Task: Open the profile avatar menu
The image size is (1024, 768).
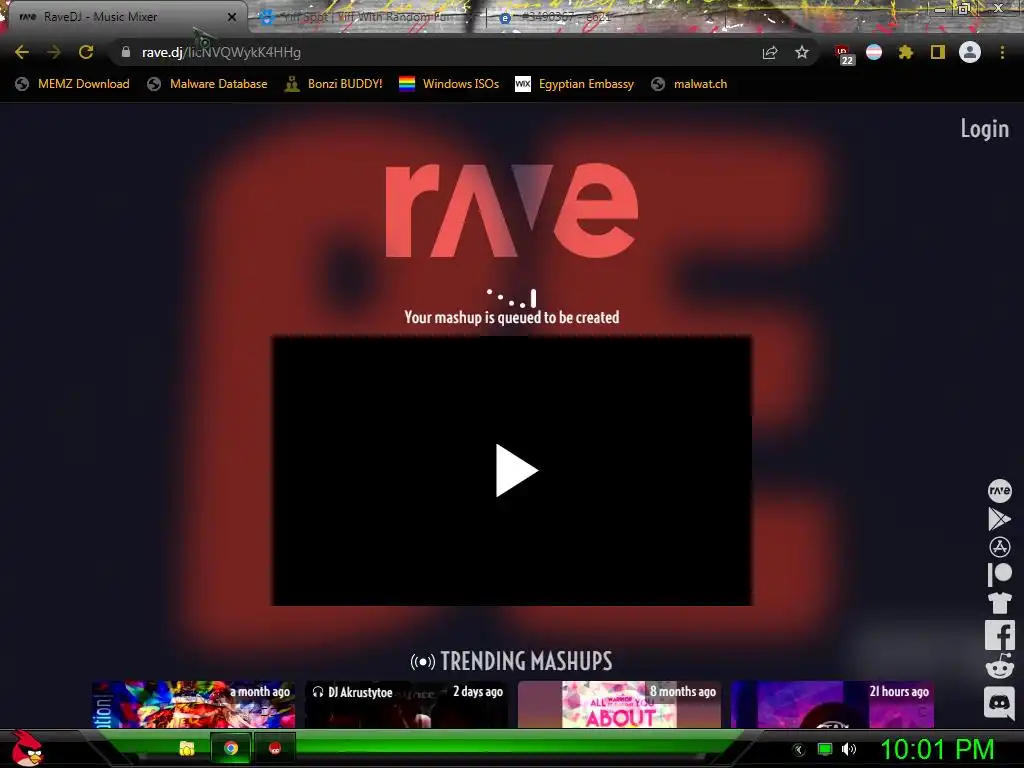Action: pyautogui.click(x=970, y=52)
